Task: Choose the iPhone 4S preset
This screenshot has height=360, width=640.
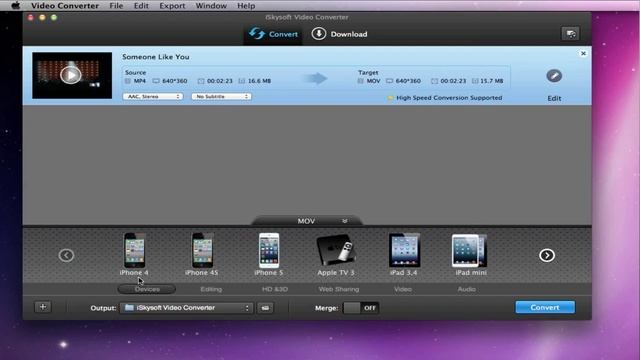Action: 202,254
